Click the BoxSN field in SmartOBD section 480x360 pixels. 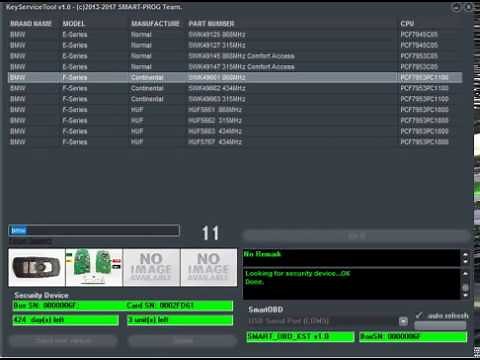tap(413, 337)
